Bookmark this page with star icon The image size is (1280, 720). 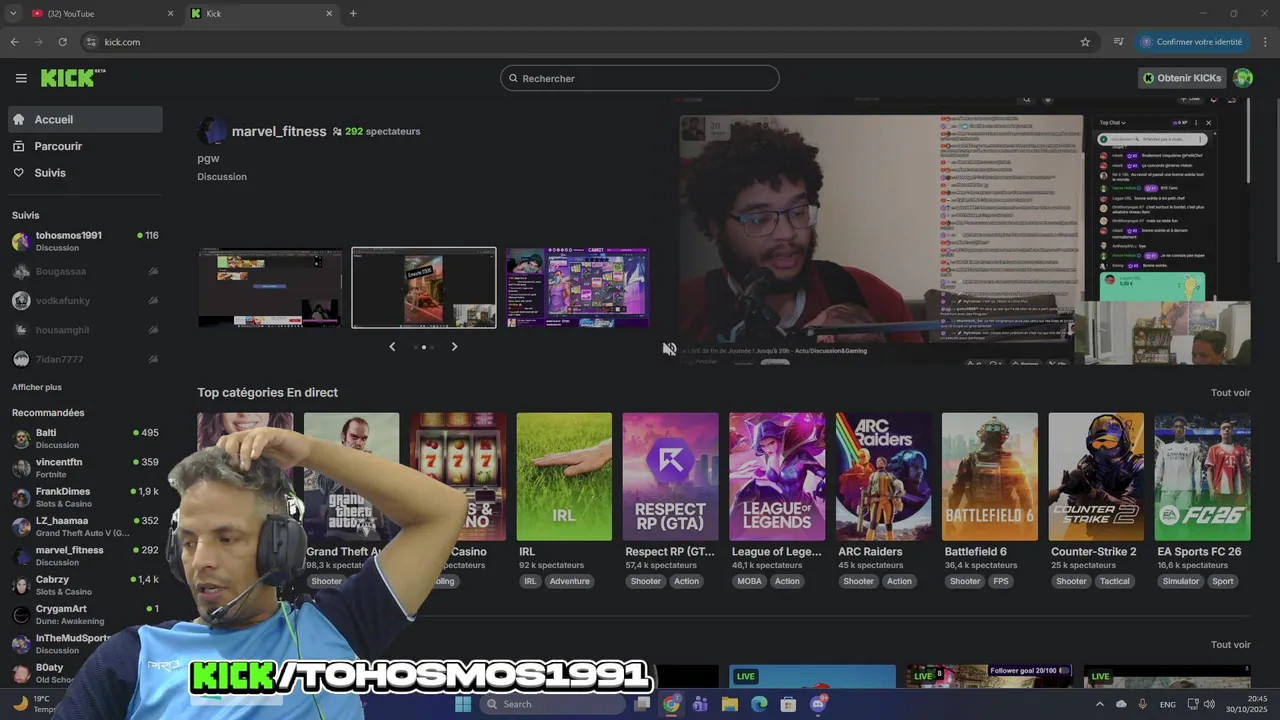click(x=1085, y=42)
